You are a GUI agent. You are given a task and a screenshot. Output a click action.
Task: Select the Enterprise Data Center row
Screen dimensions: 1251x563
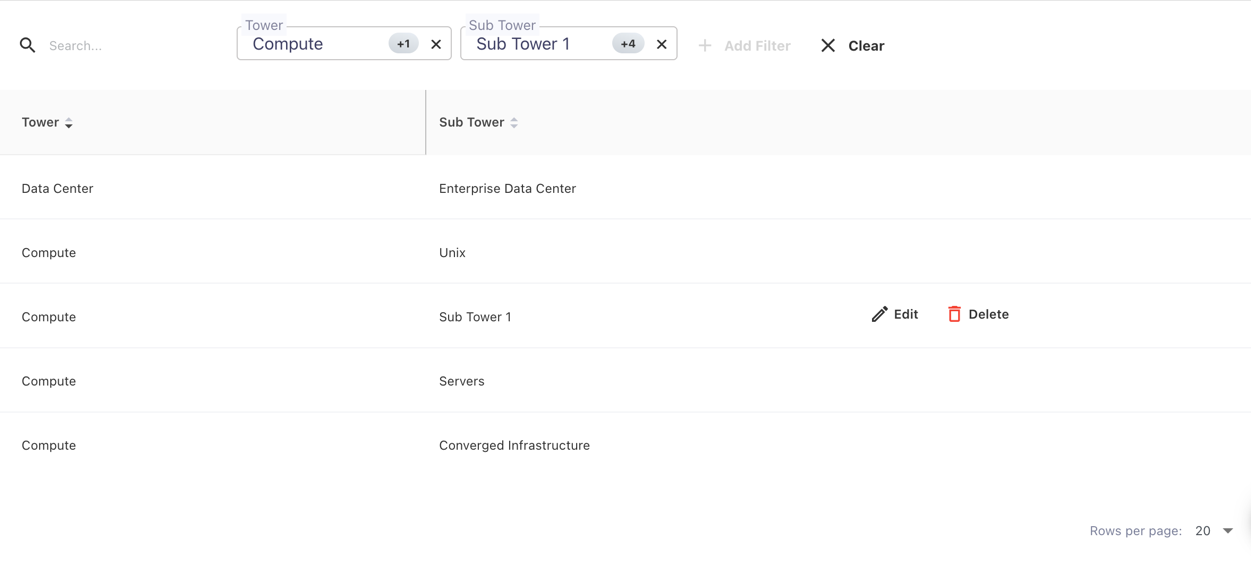point(507,188)
